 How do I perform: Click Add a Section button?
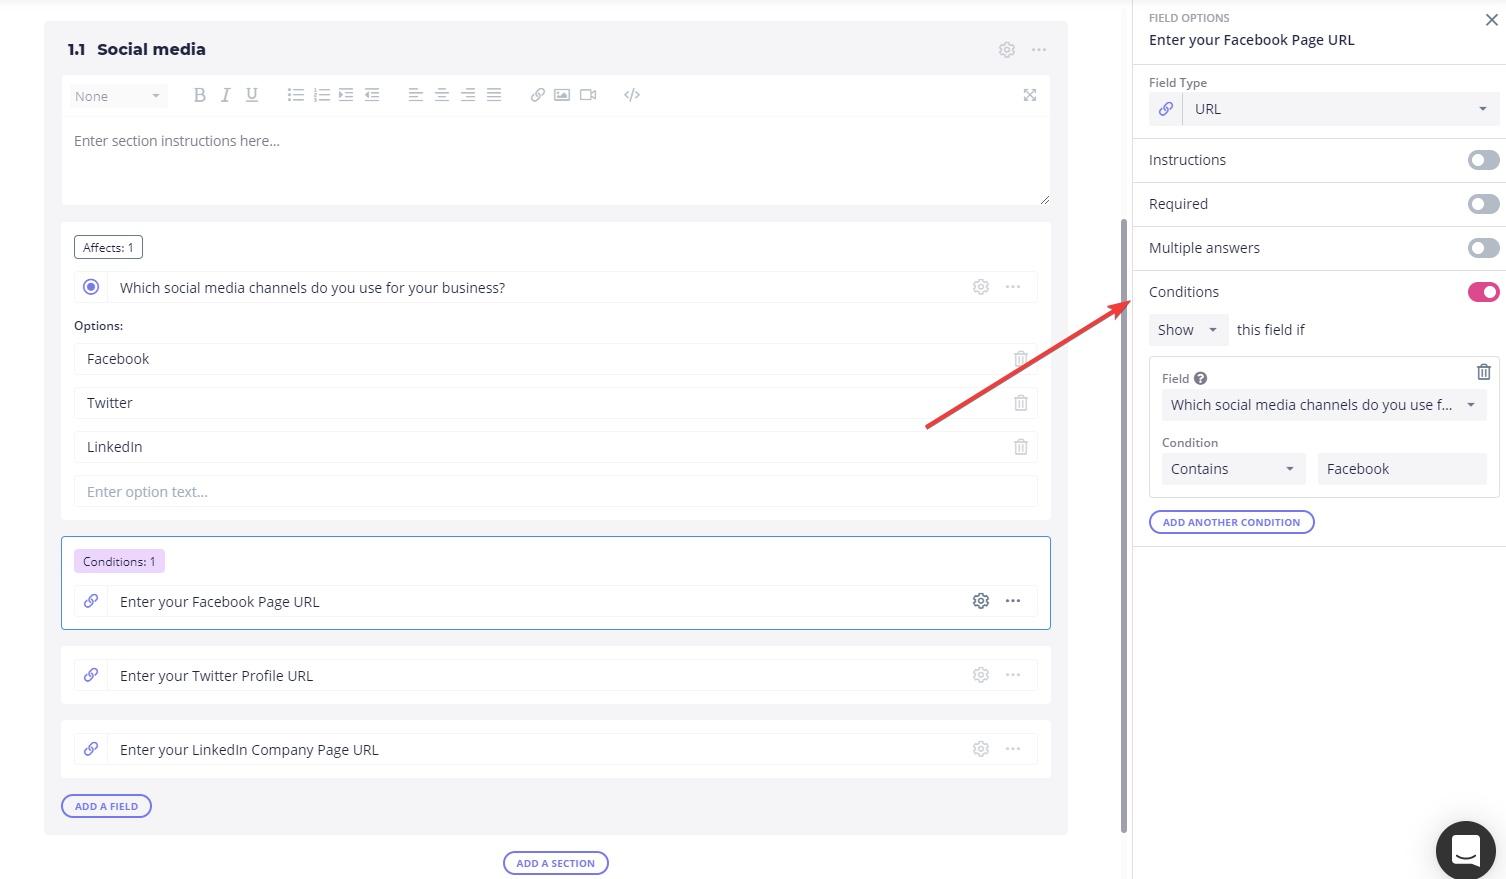[556, 863]
